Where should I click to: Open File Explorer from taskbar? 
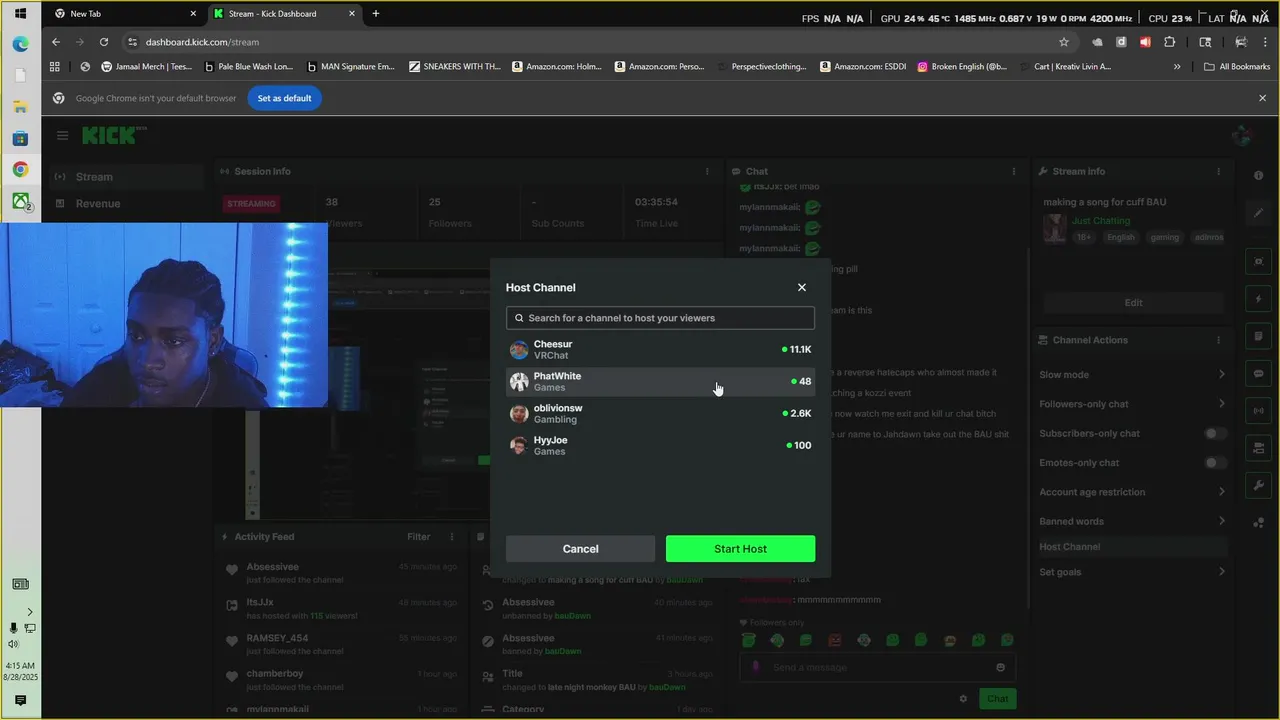[20, 107]
